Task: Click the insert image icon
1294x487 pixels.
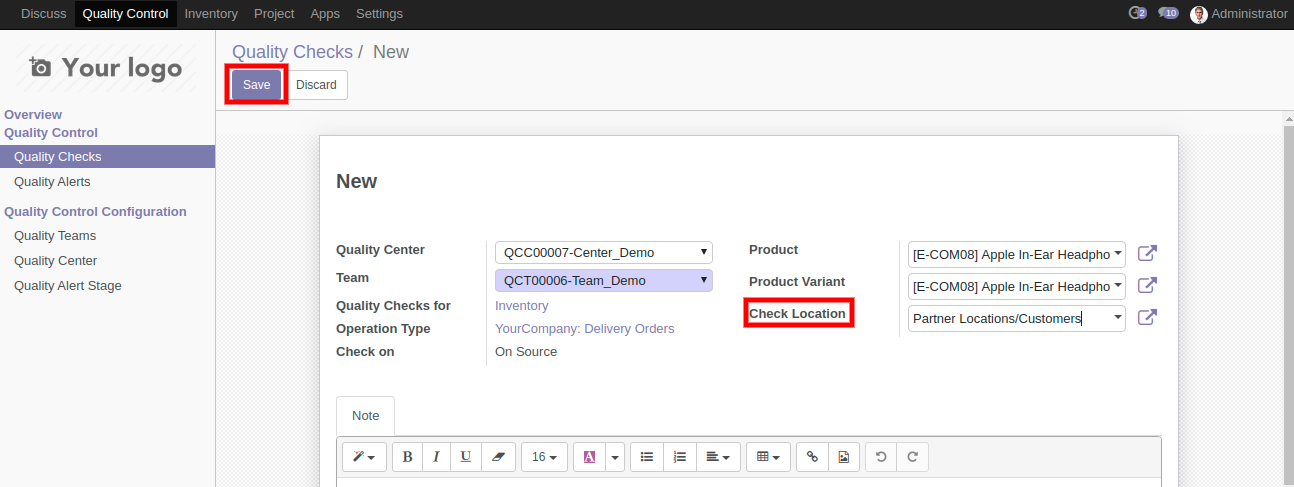Action: tap(843, 457)
